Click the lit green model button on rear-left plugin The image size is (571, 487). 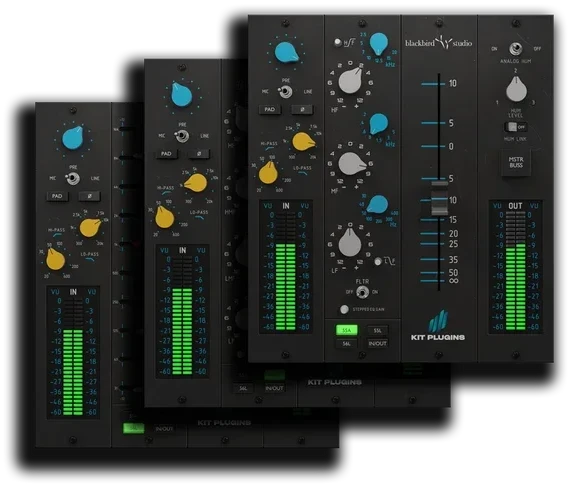pos(134,428)
